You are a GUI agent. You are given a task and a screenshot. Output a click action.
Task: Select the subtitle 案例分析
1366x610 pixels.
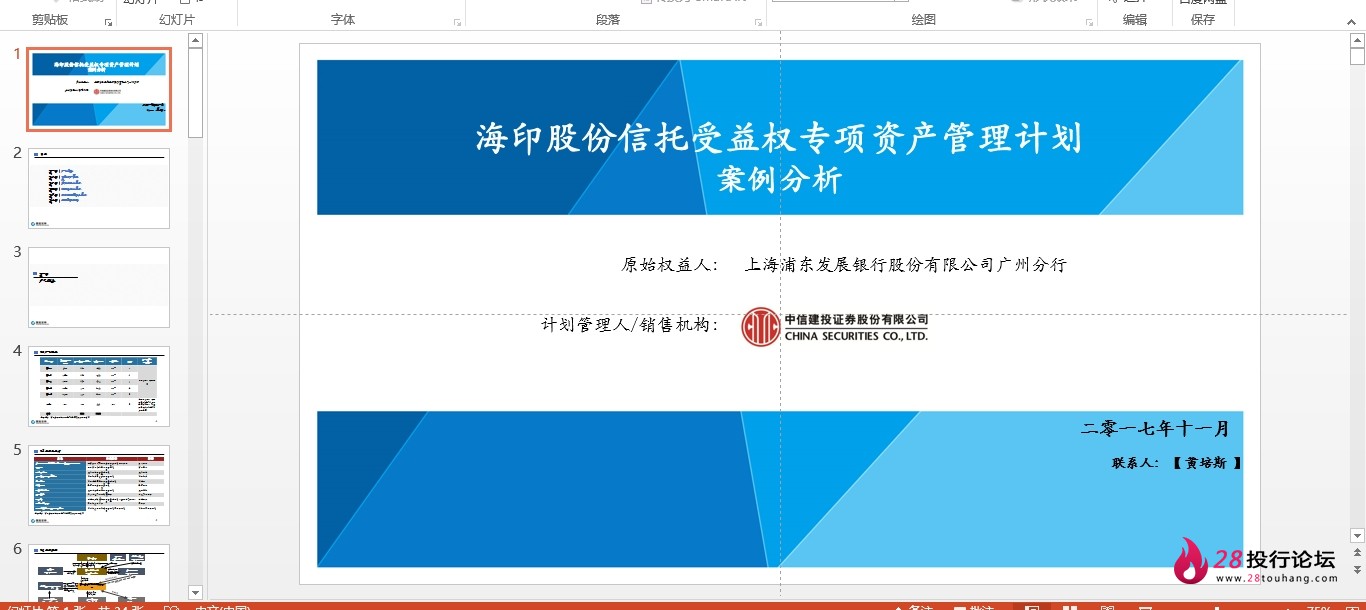(780, 180)
